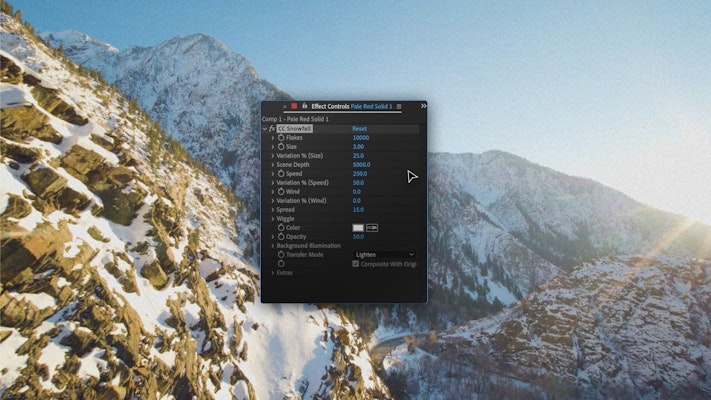
Task: Click the Transfer Mode stopwatch icon
Action: (x=281, y=255)
